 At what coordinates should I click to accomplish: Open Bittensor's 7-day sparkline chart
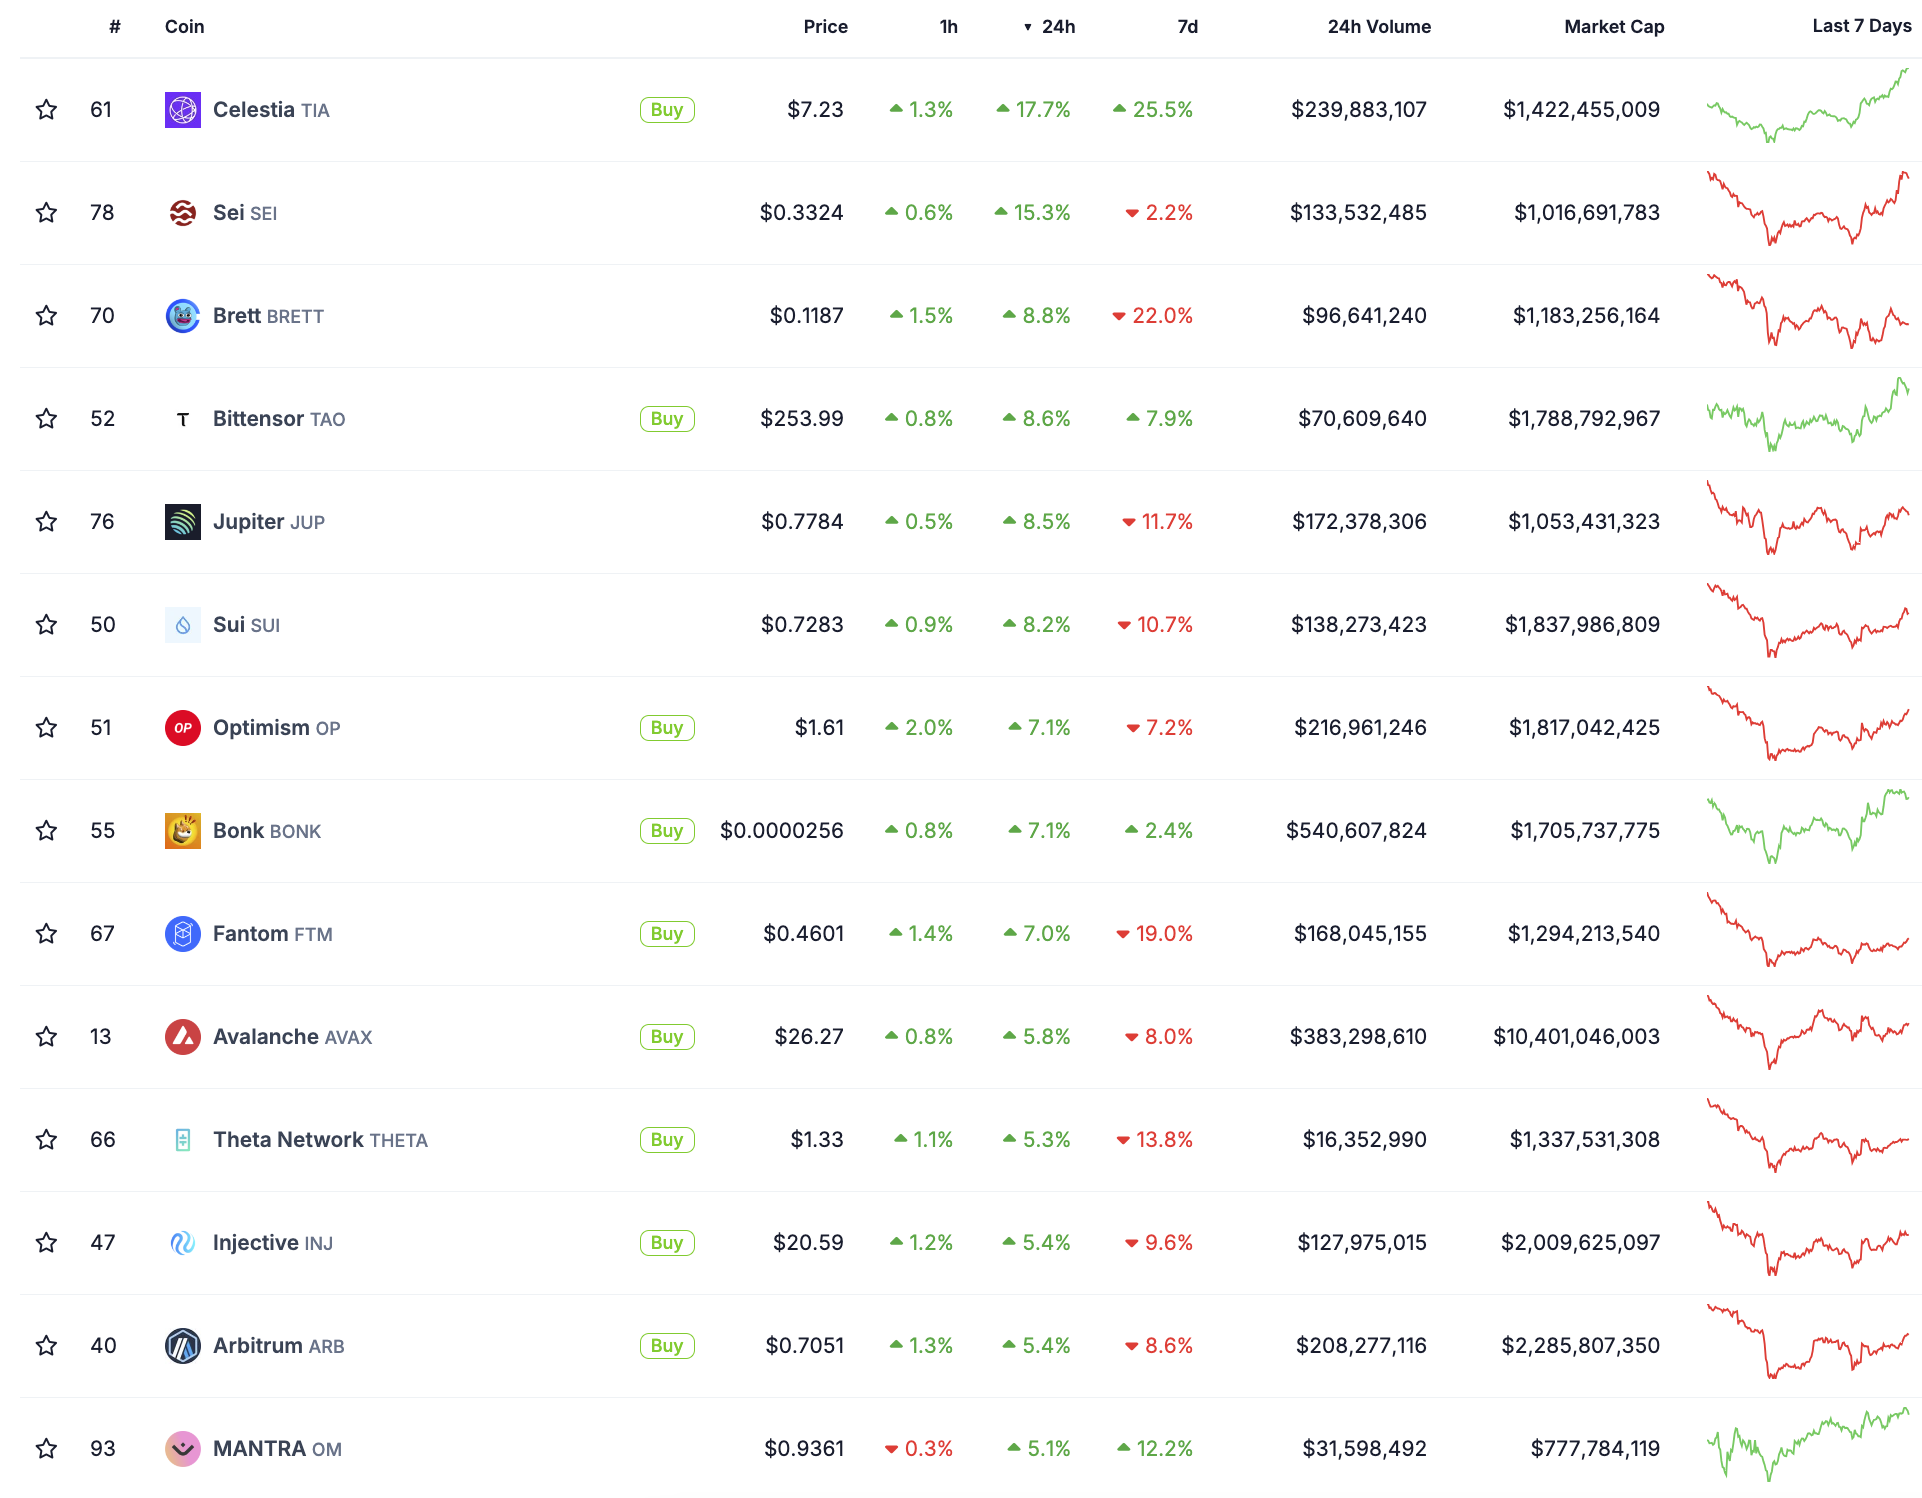click(1808, 415)
